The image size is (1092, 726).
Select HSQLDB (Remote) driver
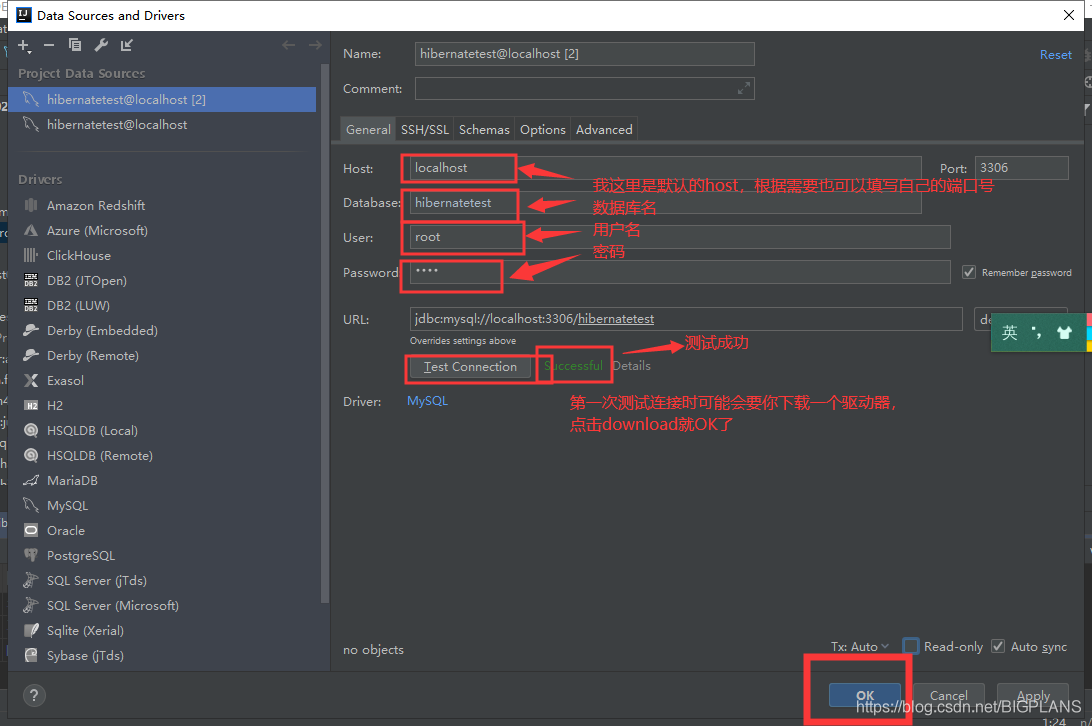click(100, 456)
